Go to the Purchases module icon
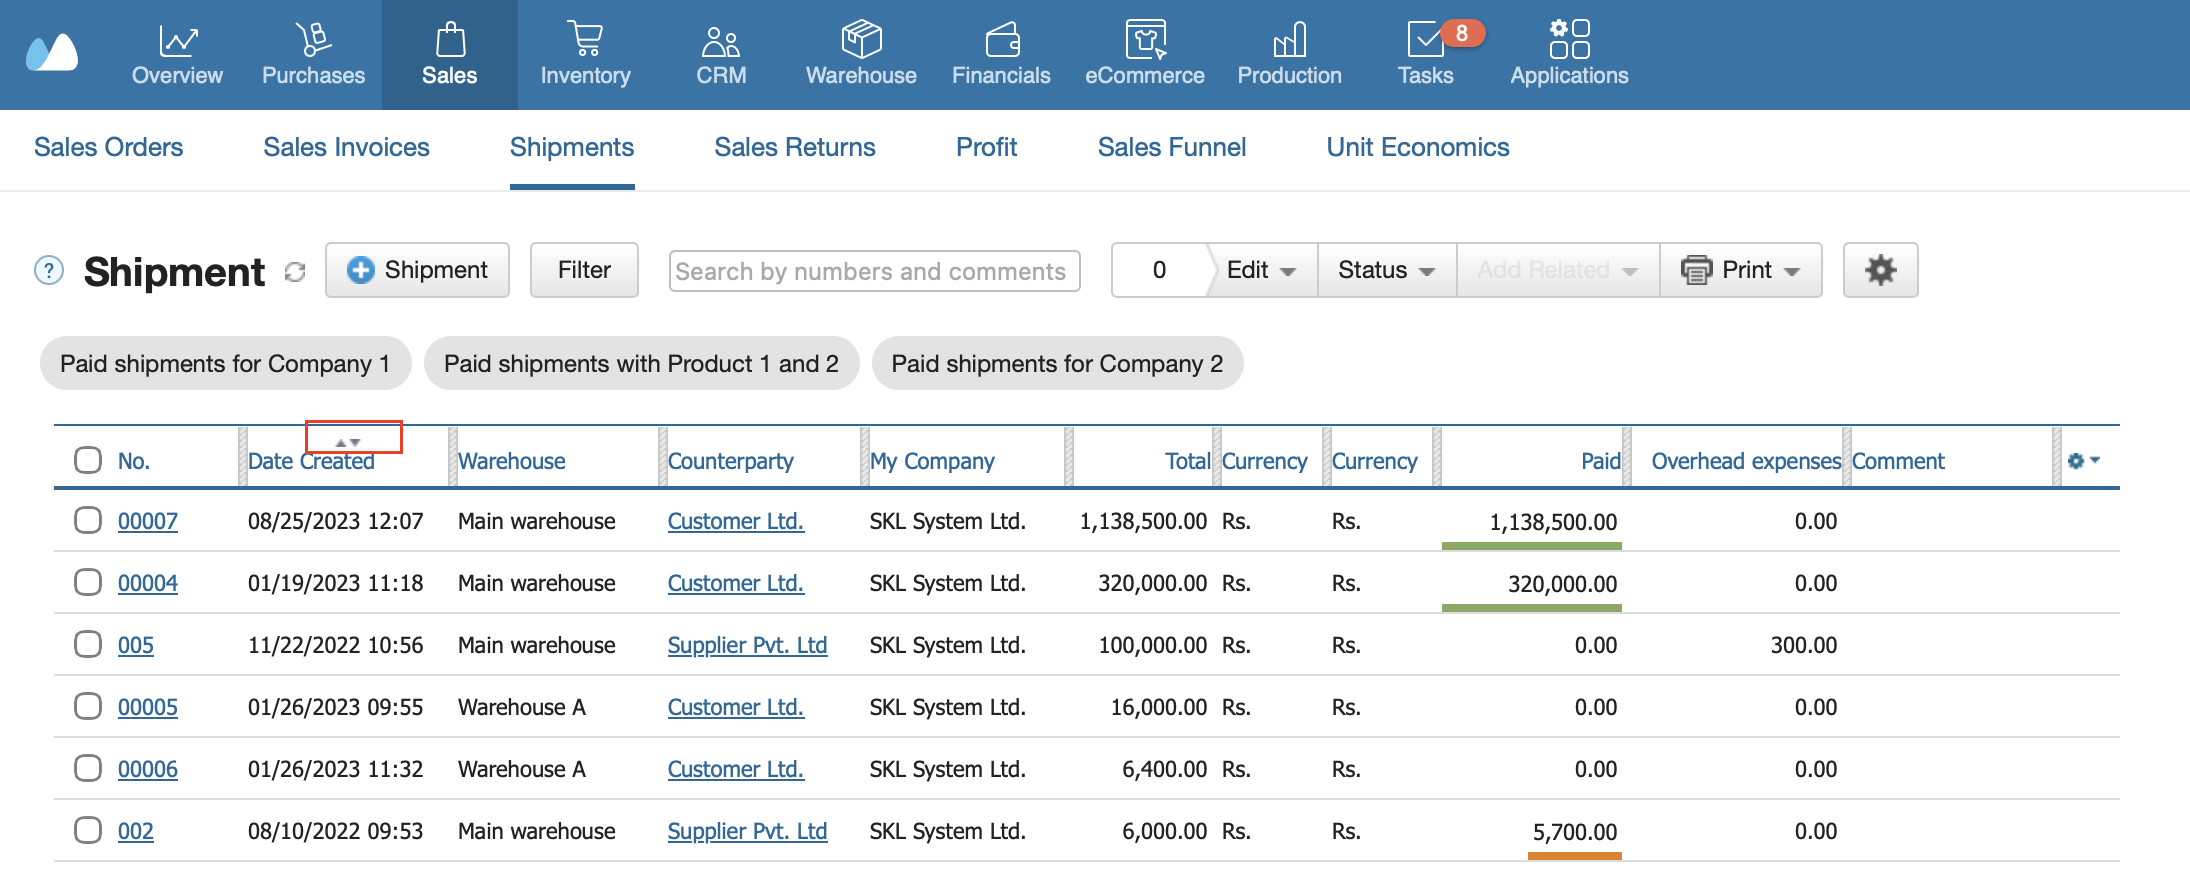Viewport: 2190px width, 870px height. [313, 40]
